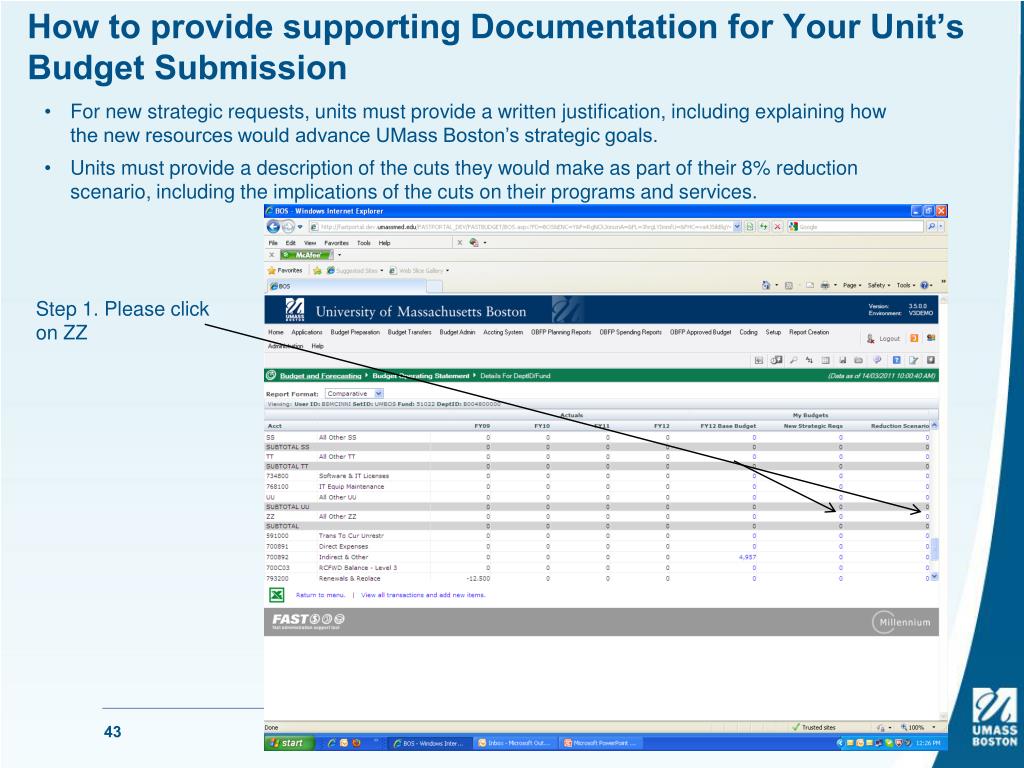Click the chat bubble icon in FAST toolbar

877,360
